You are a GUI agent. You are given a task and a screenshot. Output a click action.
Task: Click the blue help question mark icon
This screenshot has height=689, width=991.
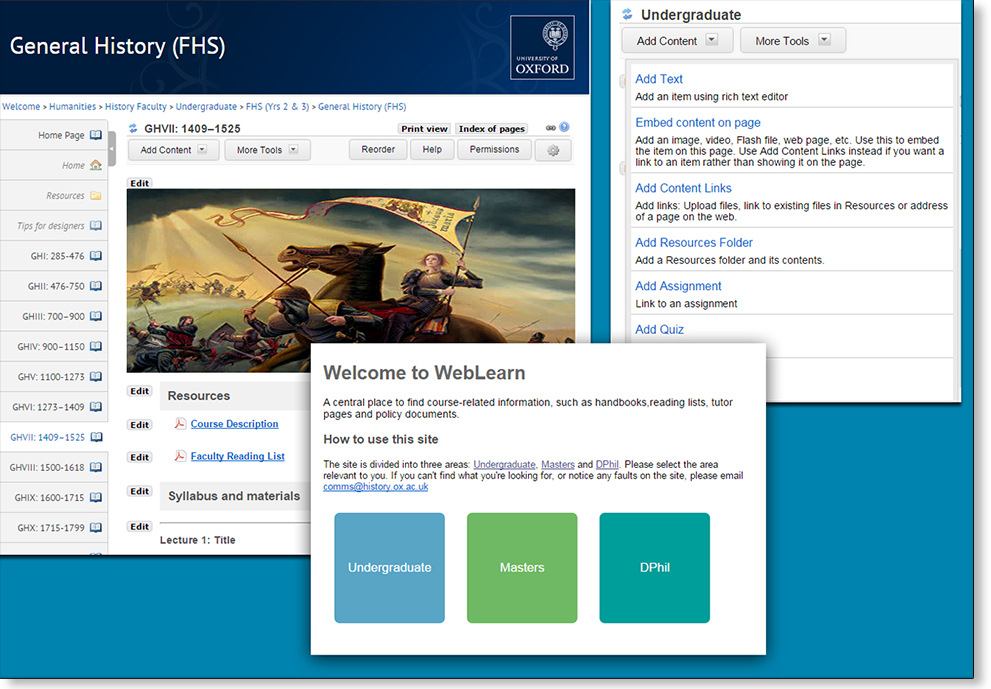pos(564,128)
